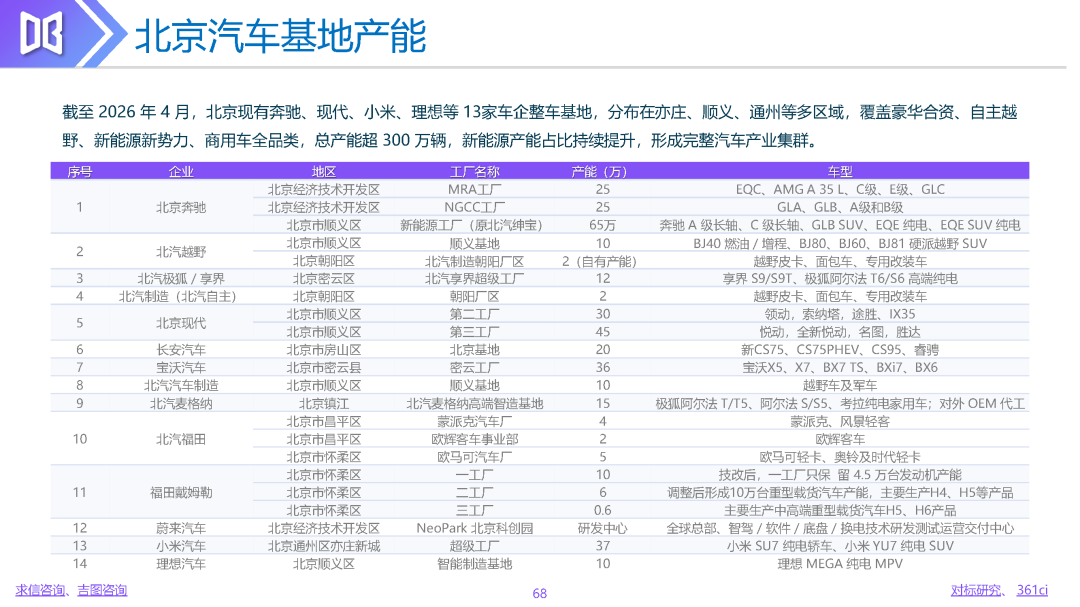Click 宝沃X5、X7、BX7 TS models cell
The width and height of the screenshot is (1080, 607).
point(840,368)
